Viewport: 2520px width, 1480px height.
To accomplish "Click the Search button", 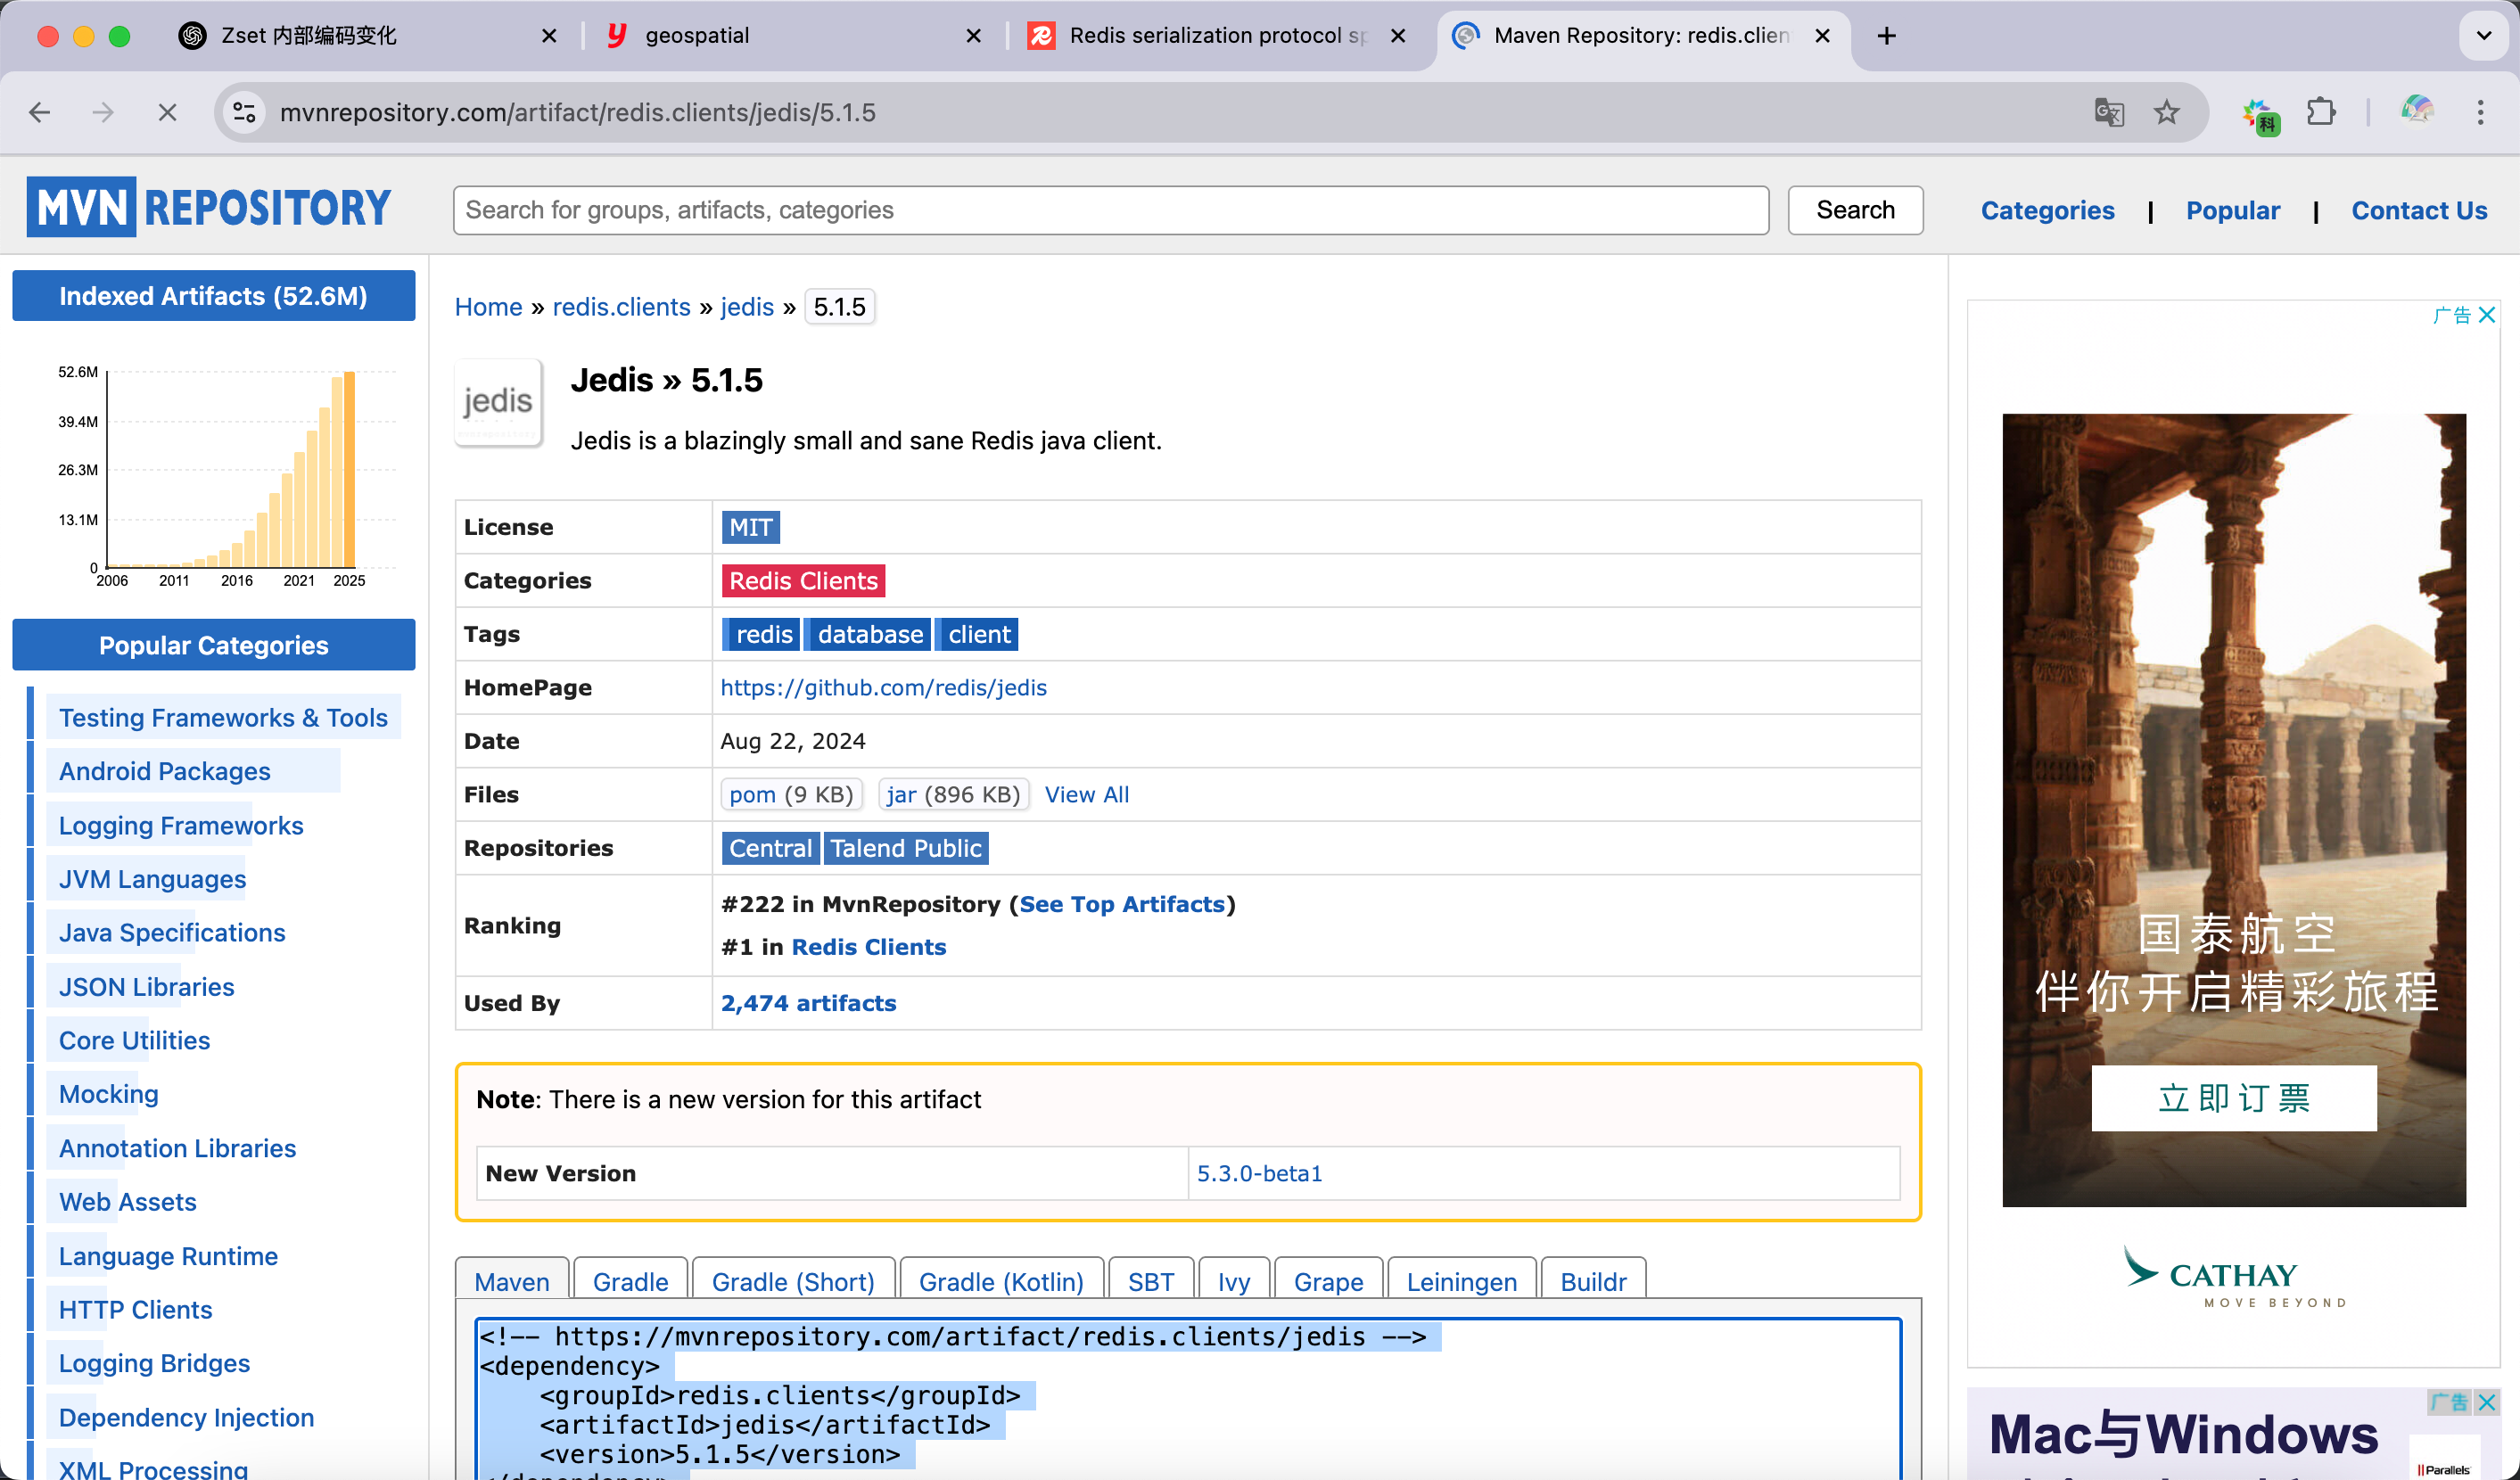I will [1855, 210].
